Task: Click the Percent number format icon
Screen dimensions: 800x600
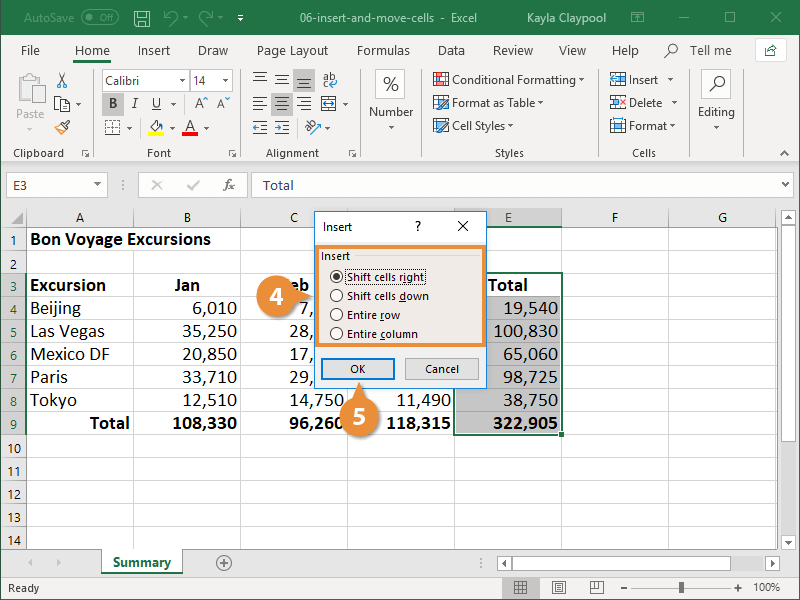Action: [x=390, y=85]
